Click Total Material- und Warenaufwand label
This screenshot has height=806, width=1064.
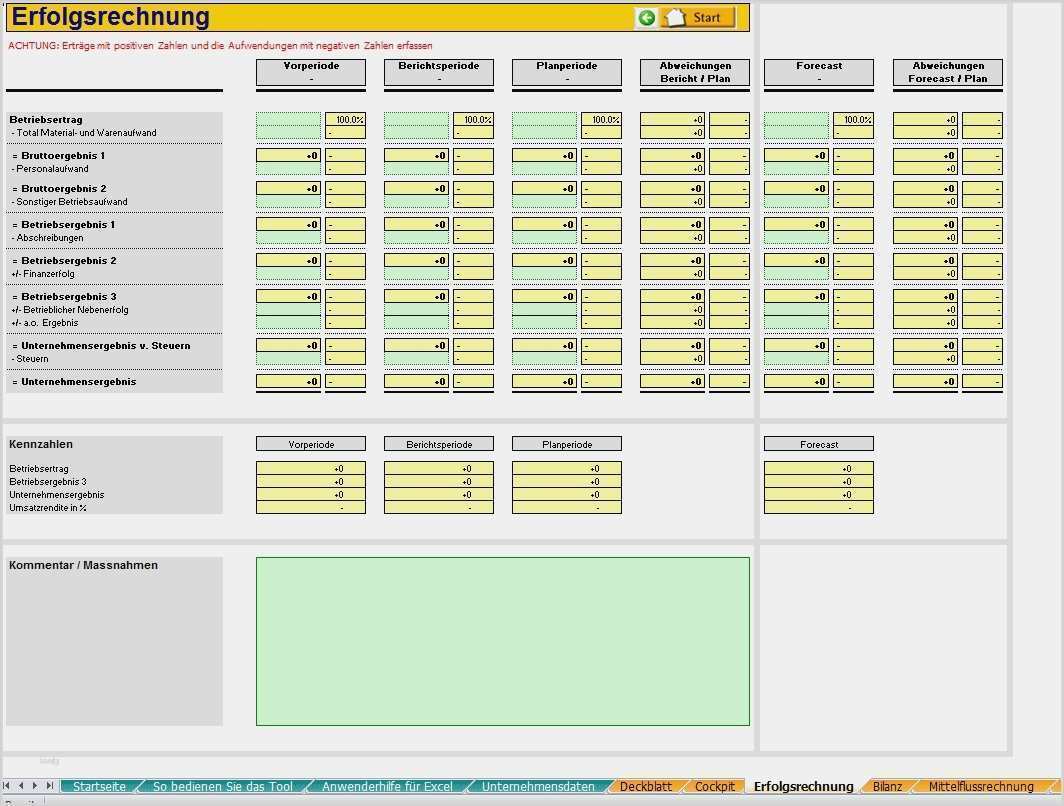(84, 133)
